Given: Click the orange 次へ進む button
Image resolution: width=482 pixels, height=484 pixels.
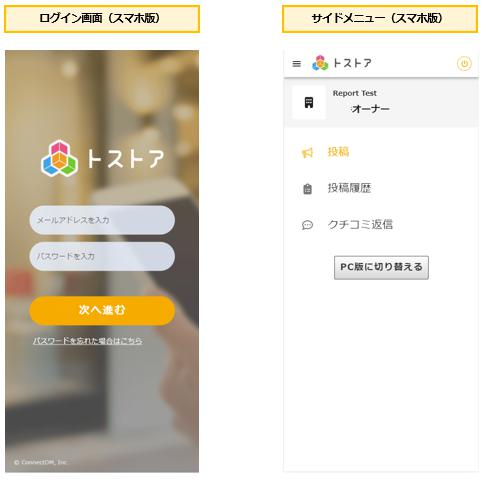Looking at the screenshot, I should point(102,310).
